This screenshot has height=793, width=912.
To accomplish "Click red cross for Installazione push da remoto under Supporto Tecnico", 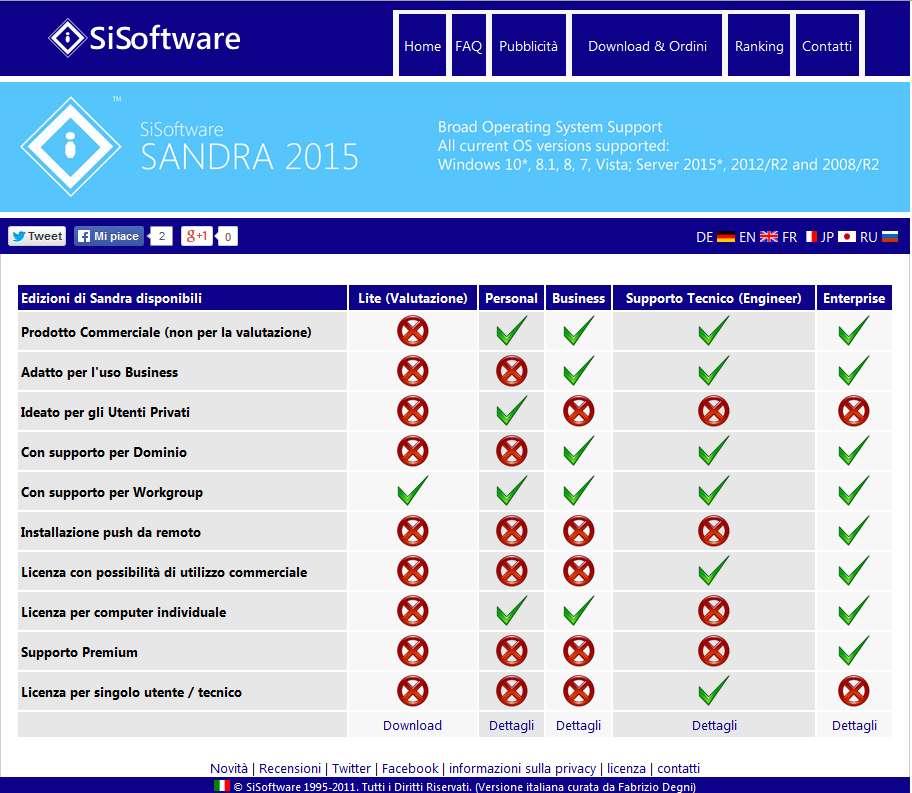I will [714, 531].
